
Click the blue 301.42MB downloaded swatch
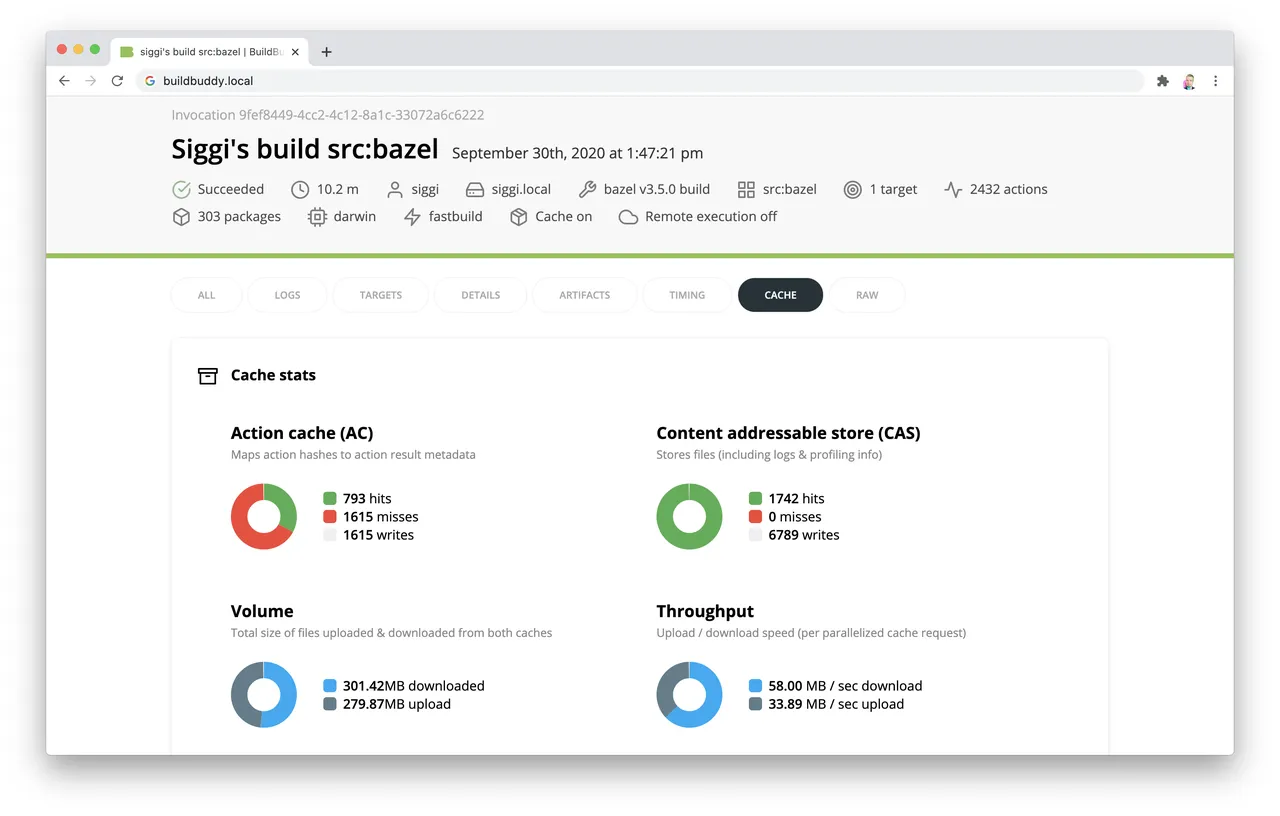330,686
